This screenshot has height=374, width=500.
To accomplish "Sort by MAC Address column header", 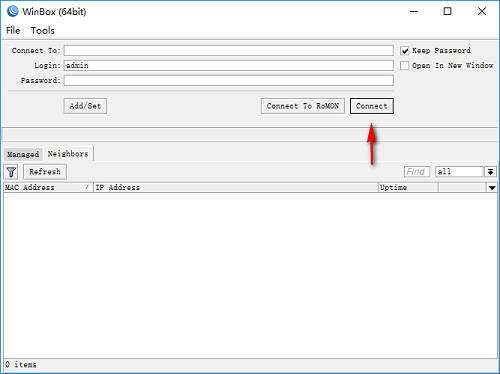I will click(x=48, y=188).
